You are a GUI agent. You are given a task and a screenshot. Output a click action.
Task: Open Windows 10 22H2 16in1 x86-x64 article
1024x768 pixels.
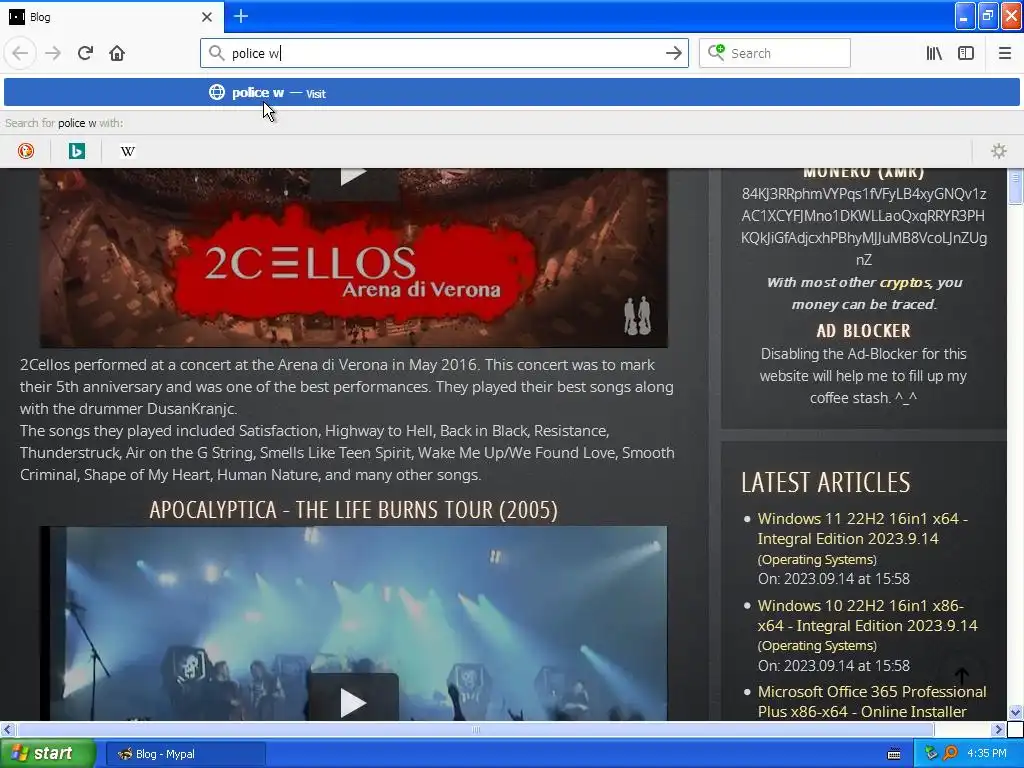(x=867, y=615)
